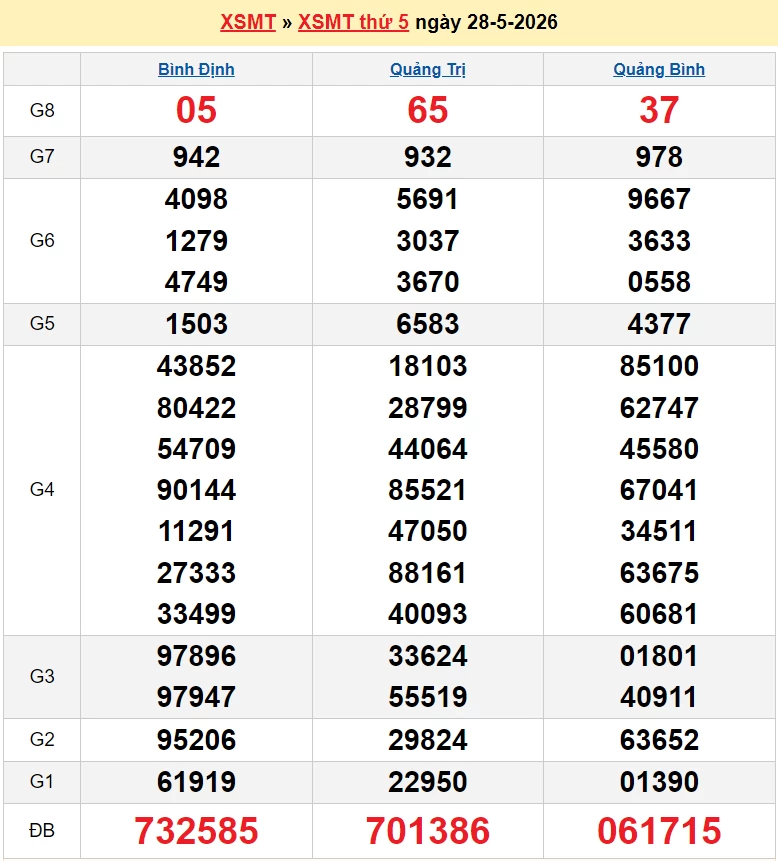Click the G4 result 90144
This screenshot has width=778, height=861.
point(196,490)
